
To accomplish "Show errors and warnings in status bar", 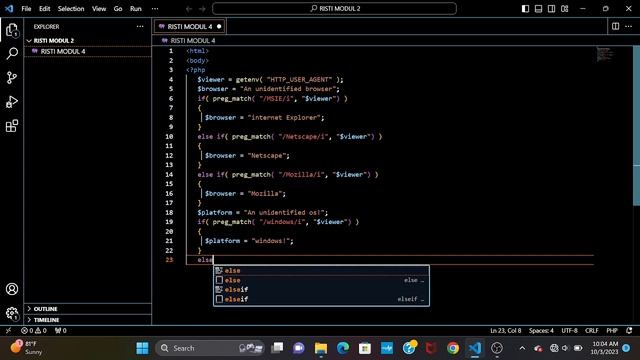I will coord(34,331).
